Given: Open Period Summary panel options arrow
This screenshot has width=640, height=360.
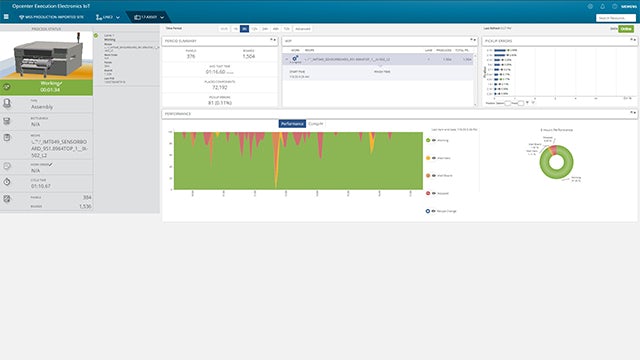Looking at the screenshot, I should [274, 40].
